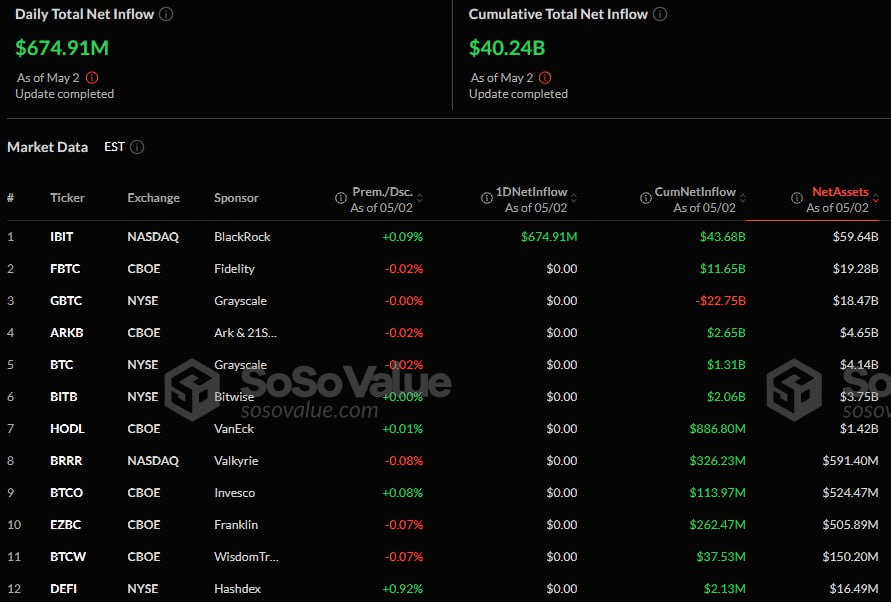
Task: Click info icon before 1DNetInflow column header
Action: 487,198
